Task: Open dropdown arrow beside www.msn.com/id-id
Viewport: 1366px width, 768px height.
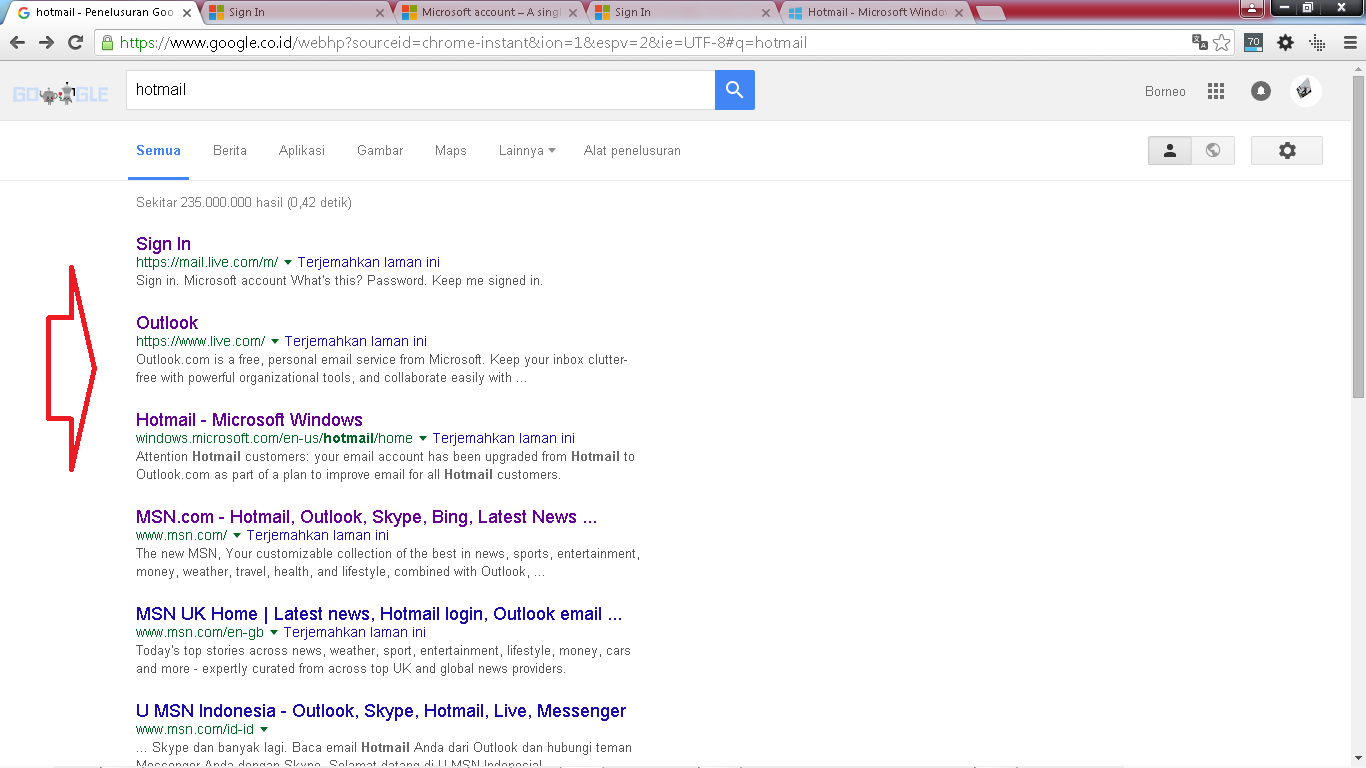Action: click(264, 729)
